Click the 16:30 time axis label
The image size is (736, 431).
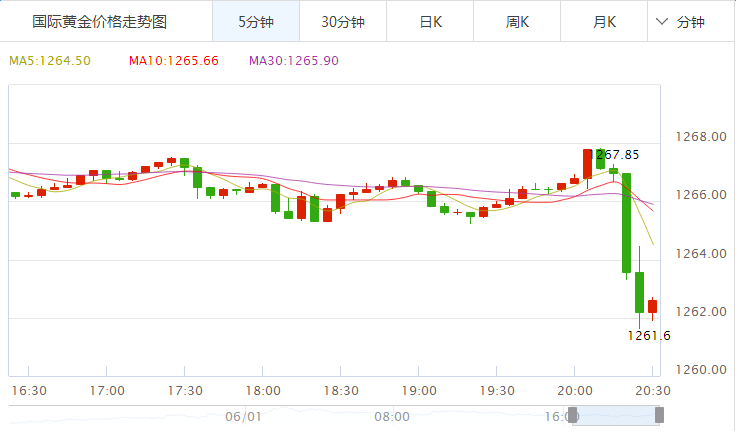[29, 391]
